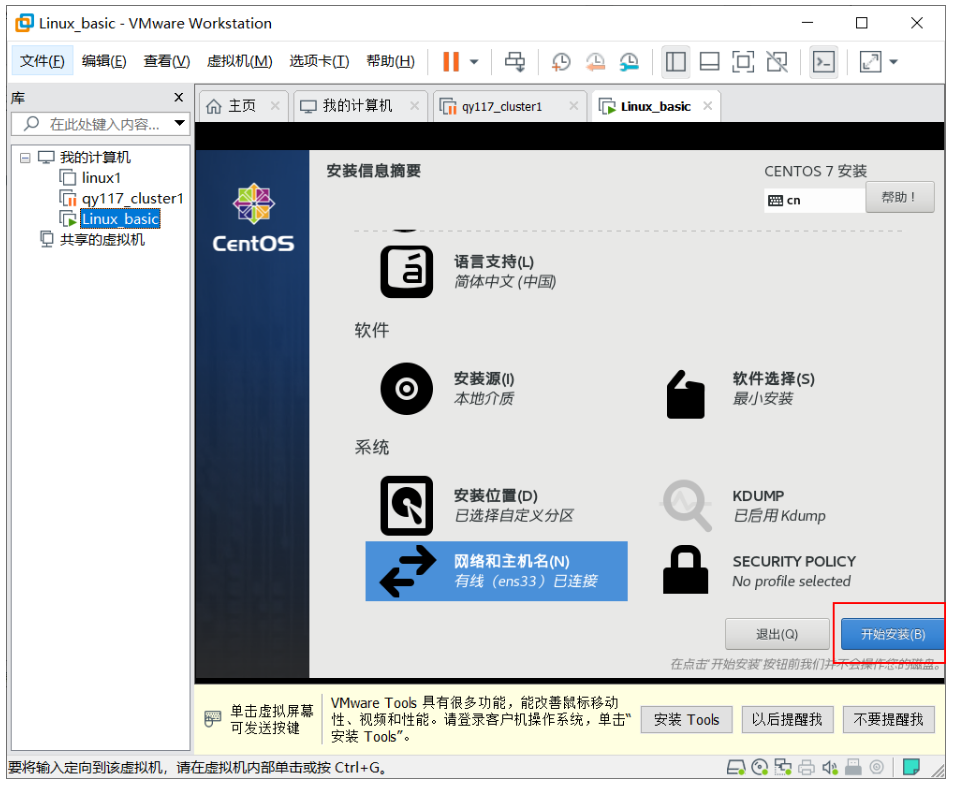Close the Linux_basic tab
Image resolution: width=955 pixels, height=785 pixels.
(x=707, y=105)
